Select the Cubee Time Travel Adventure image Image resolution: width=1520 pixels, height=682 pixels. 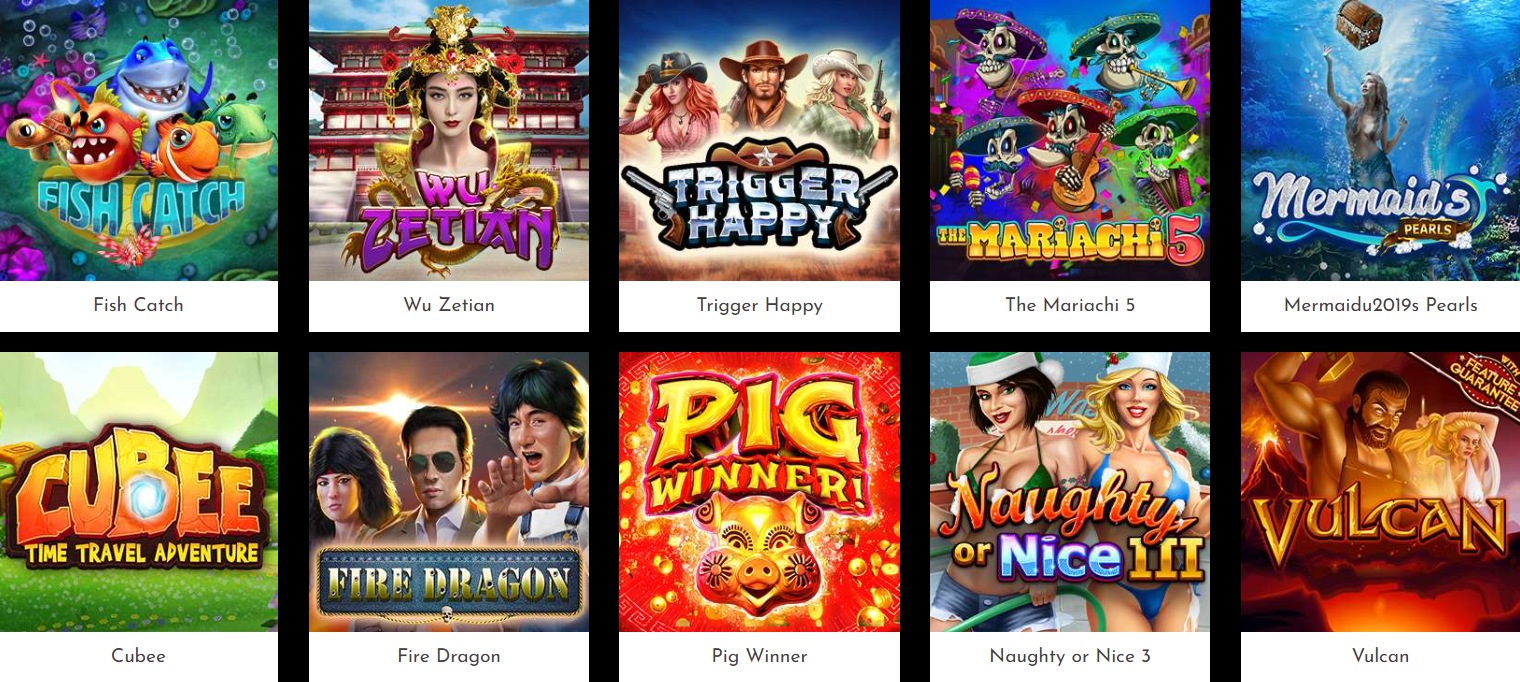coord(138,492)
